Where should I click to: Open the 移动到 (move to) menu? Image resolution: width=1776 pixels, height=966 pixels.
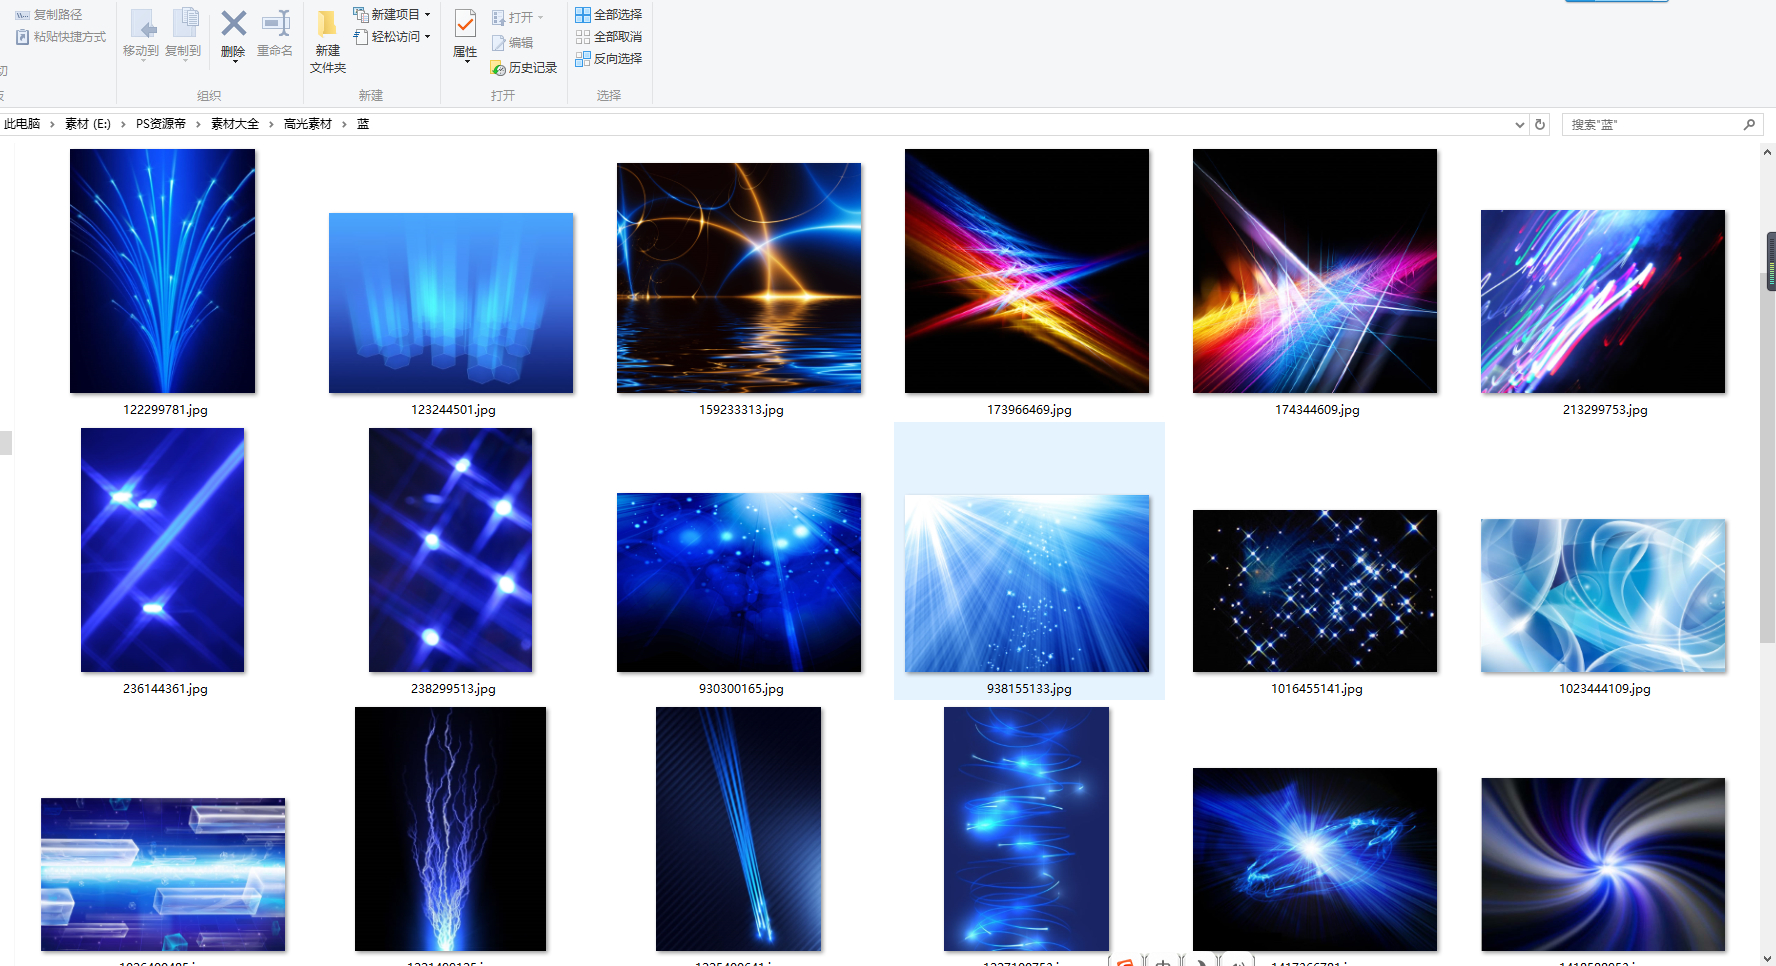(x=141, y=34)
